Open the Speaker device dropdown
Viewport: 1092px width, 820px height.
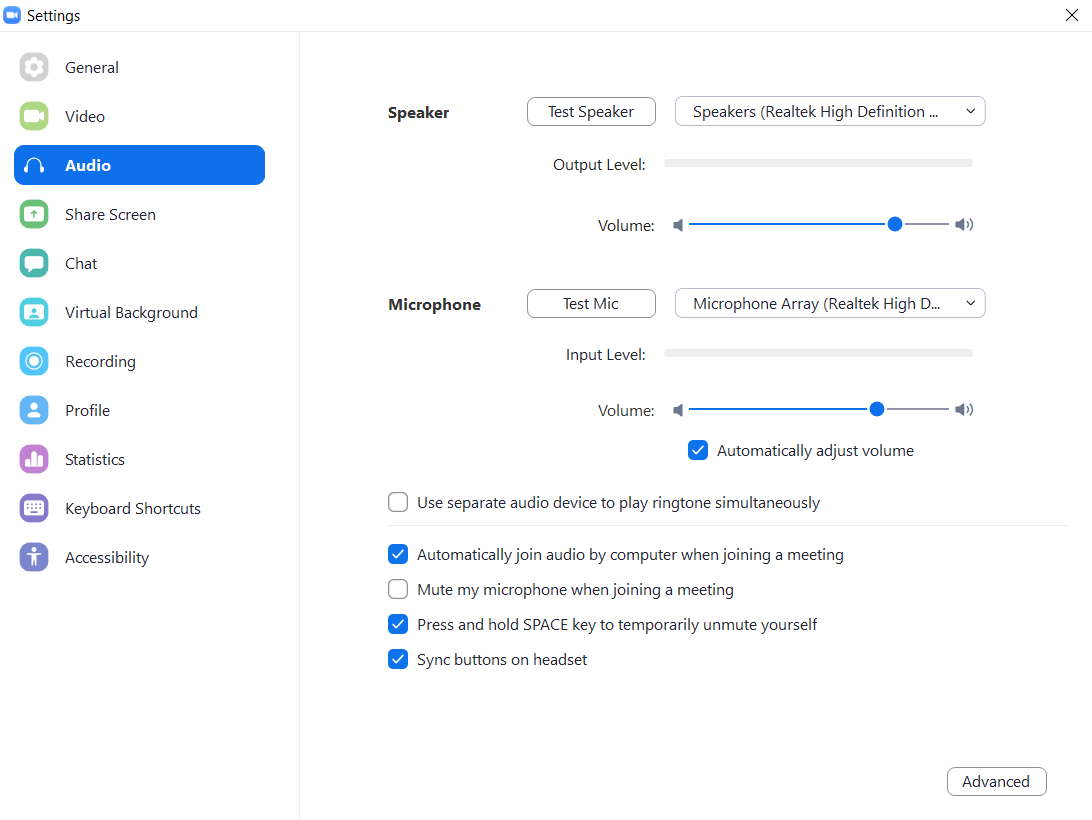coord(829,111)
